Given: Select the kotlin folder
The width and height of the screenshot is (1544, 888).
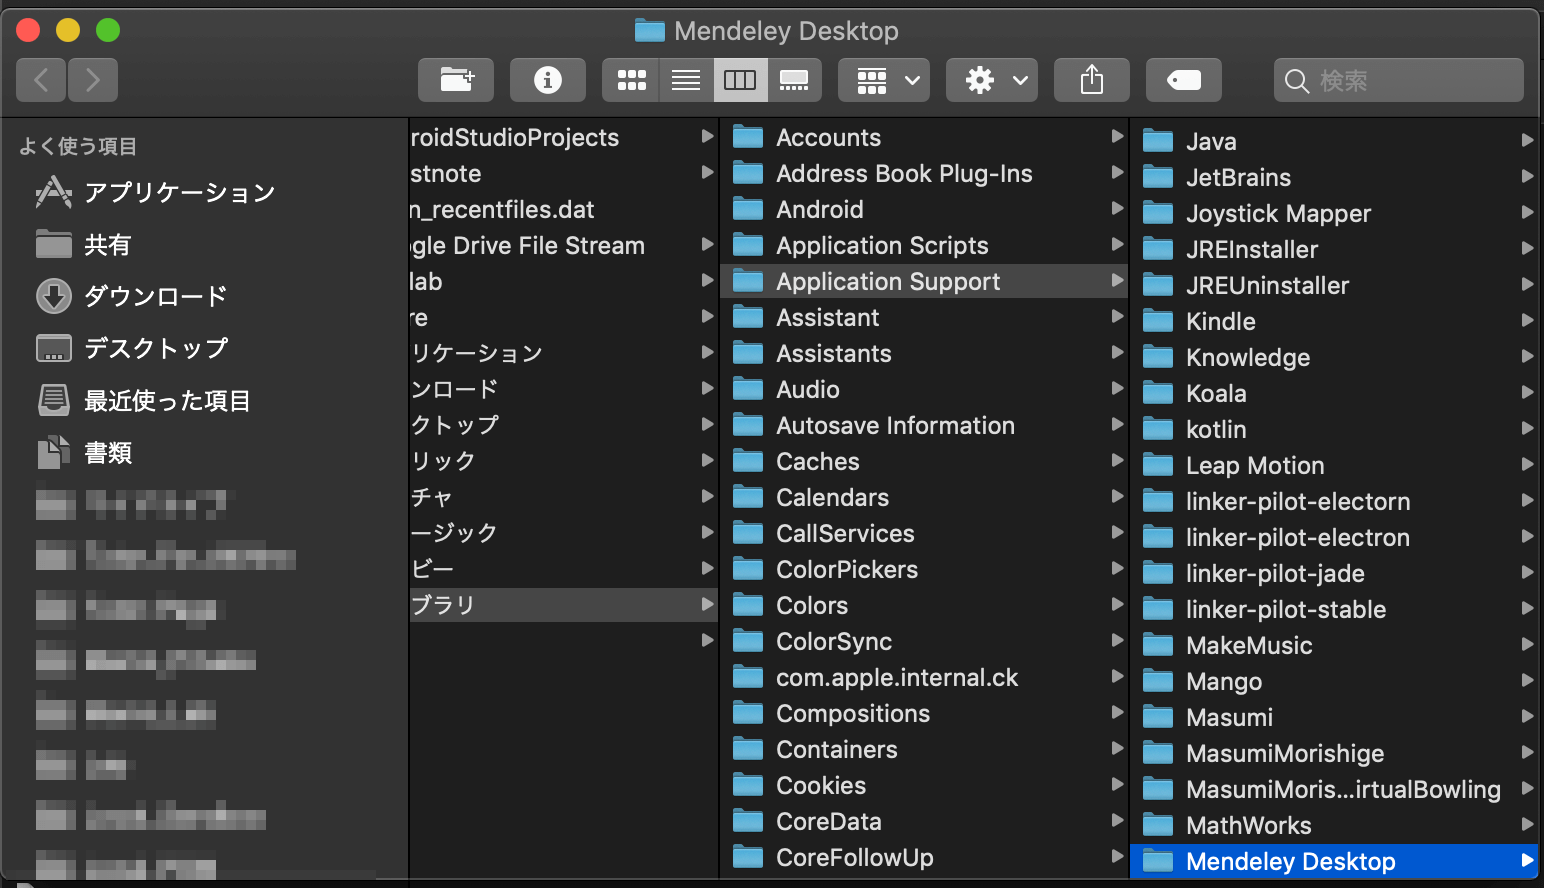Looking at the screenshot, I should (1334, 429).
